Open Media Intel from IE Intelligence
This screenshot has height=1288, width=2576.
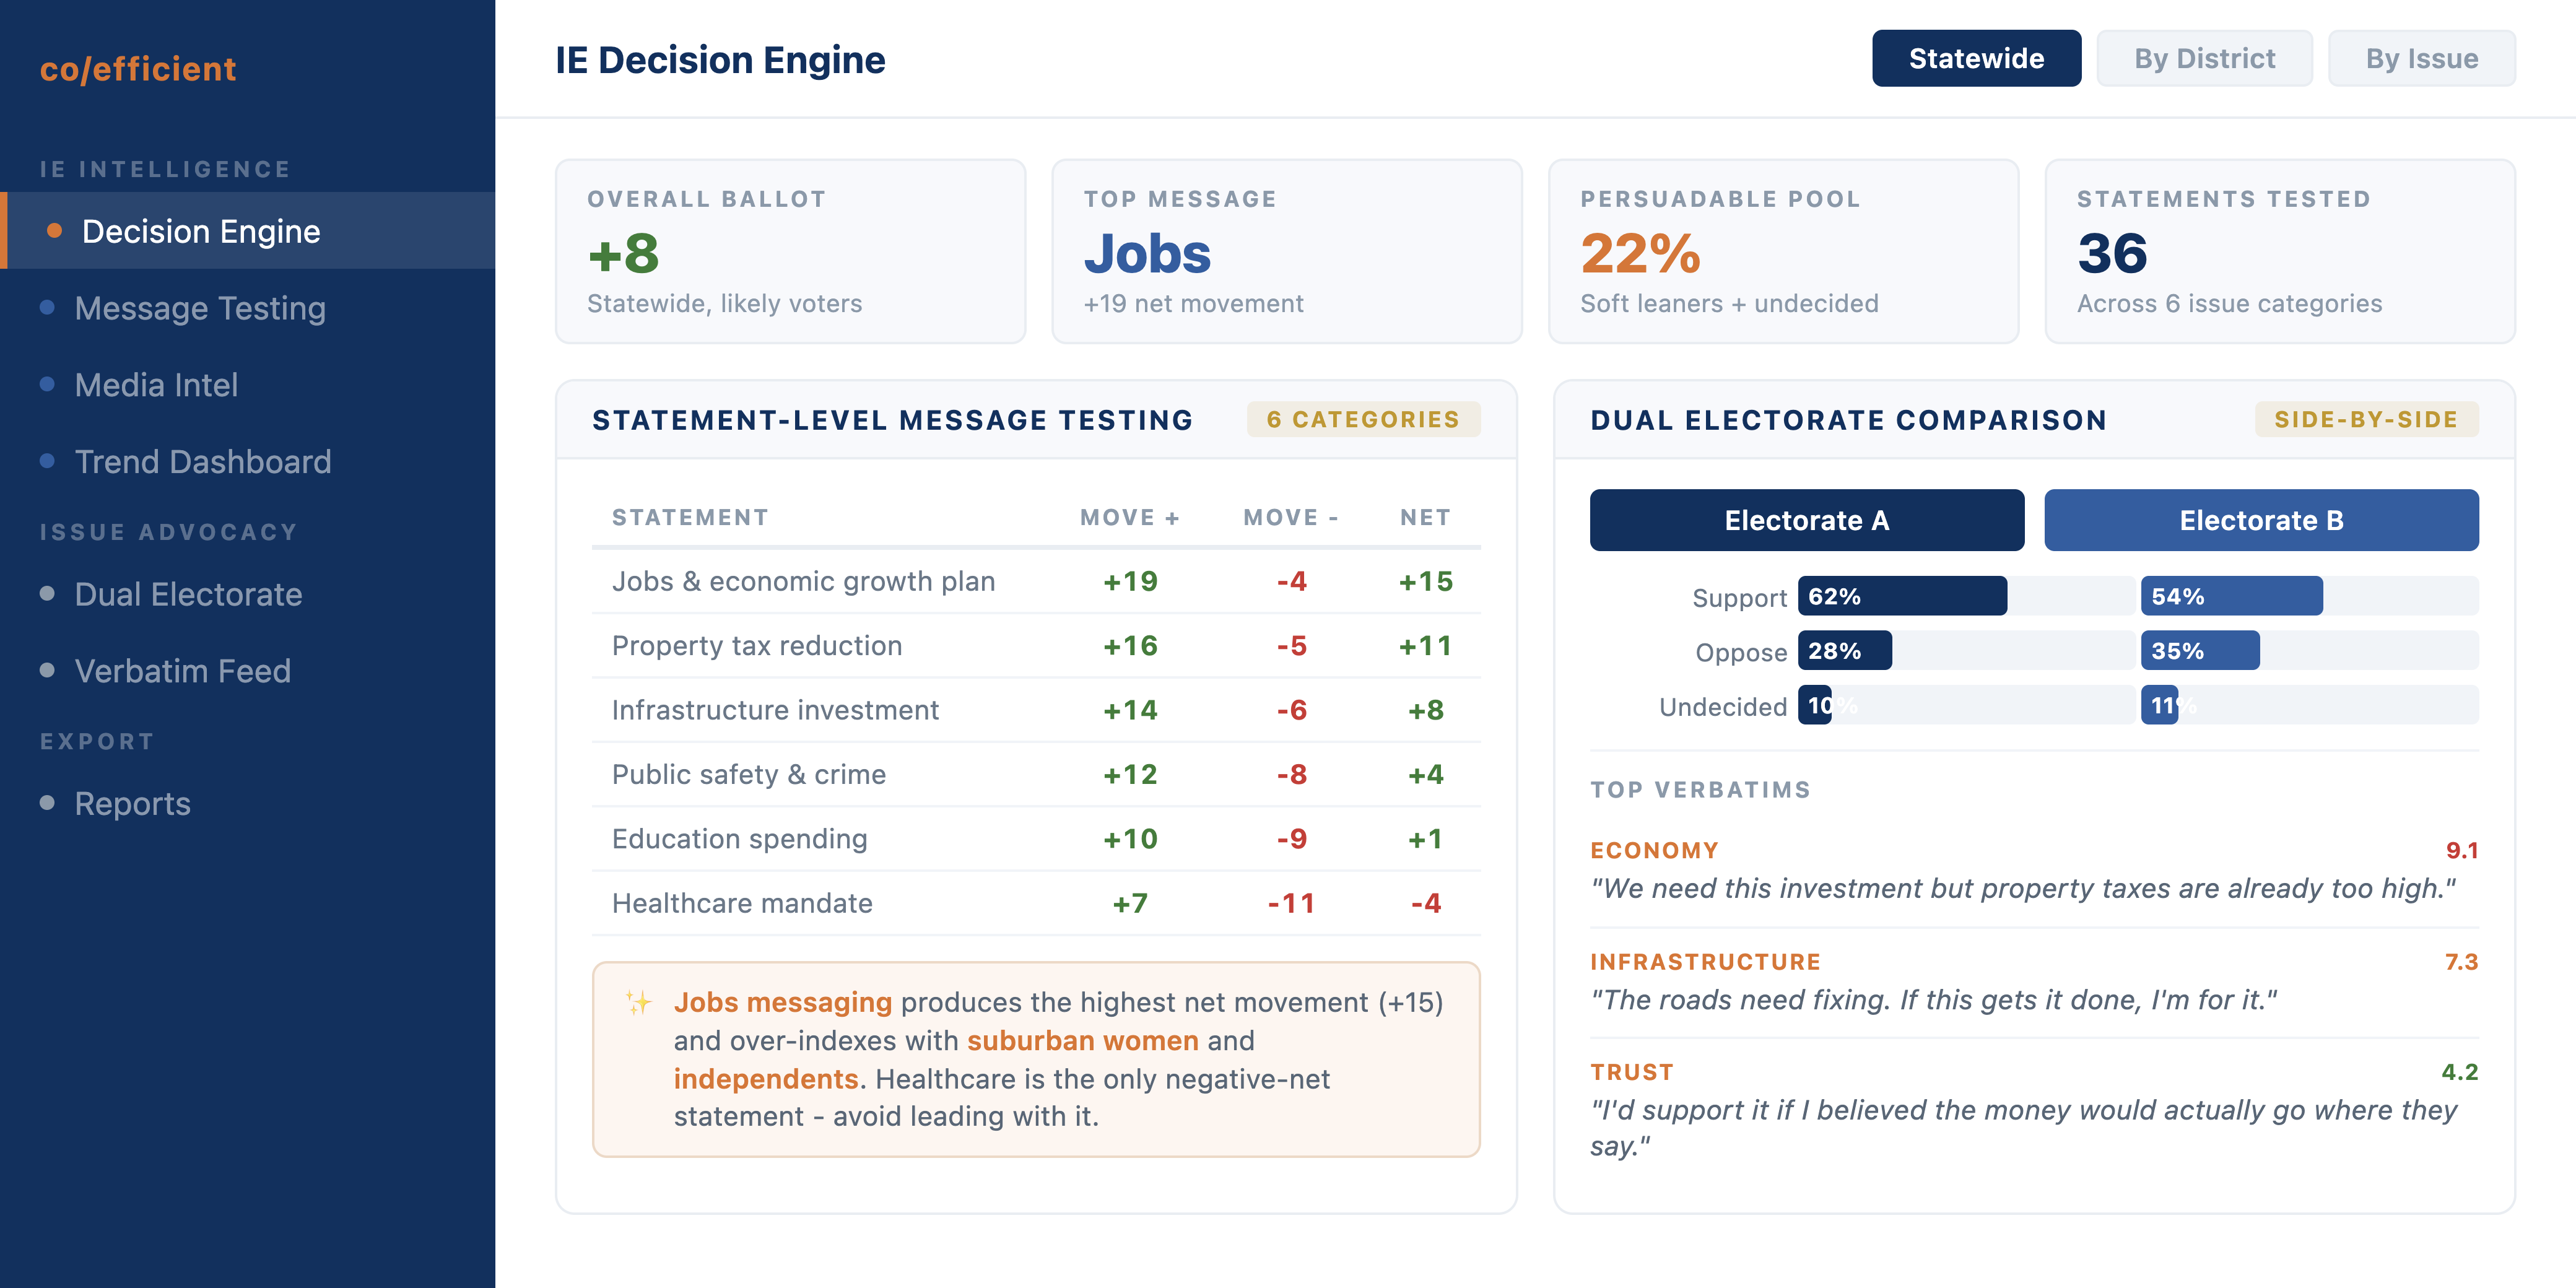[156, 384]
